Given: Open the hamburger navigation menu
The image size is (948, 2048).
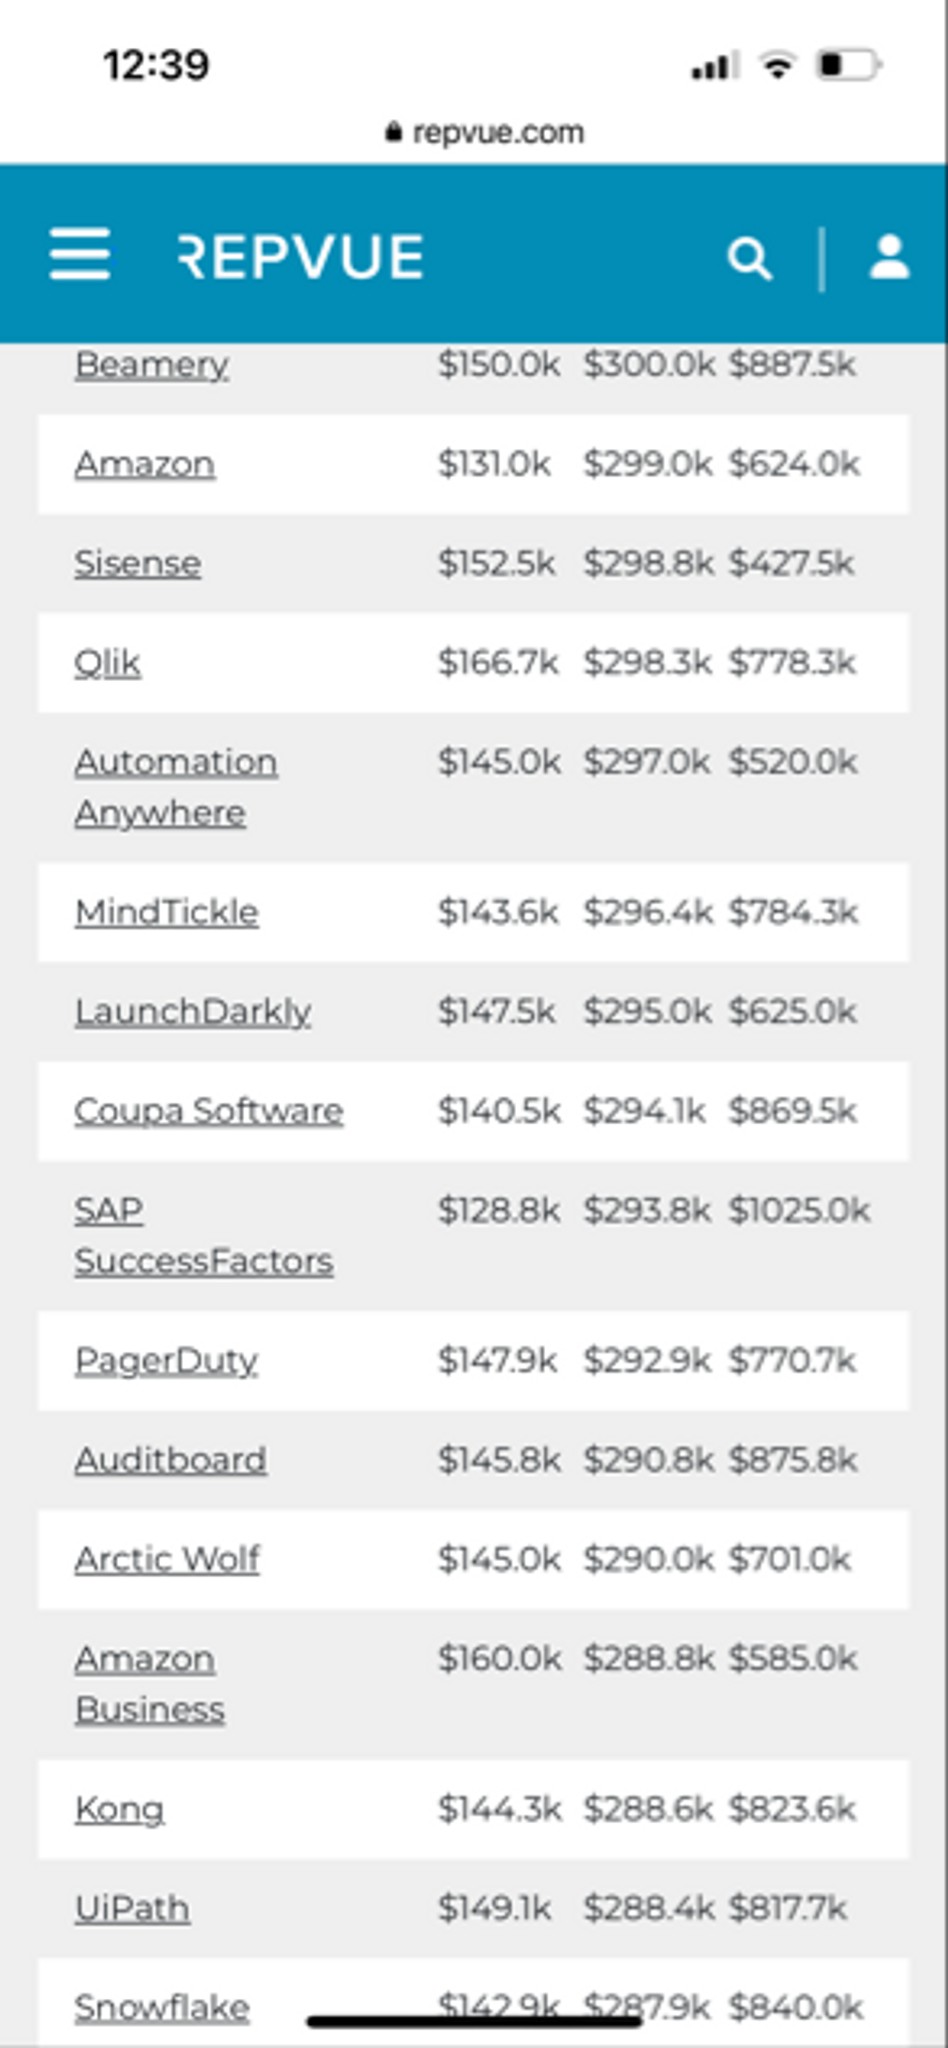Looking at the screenshot, I should [80, 258].
